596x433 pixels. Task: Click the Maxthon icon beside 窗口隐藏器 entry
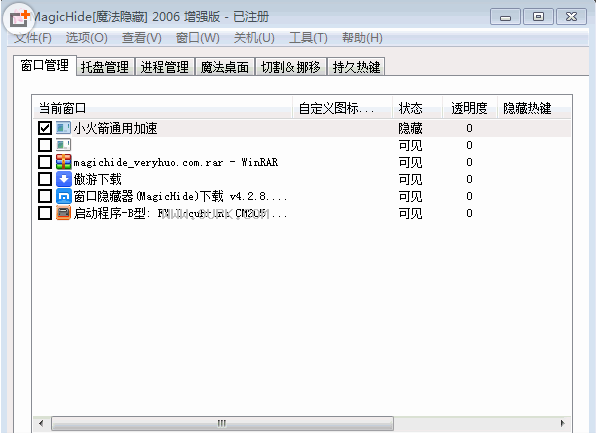coord(63,196)
